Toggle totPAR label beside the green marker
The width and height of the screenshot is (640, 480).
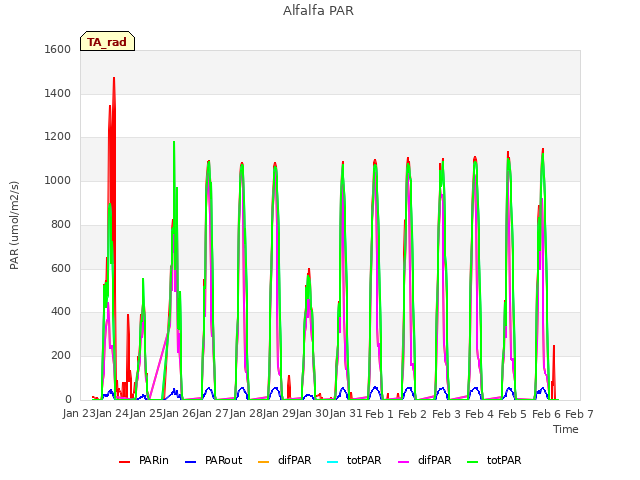coord(504,460)
